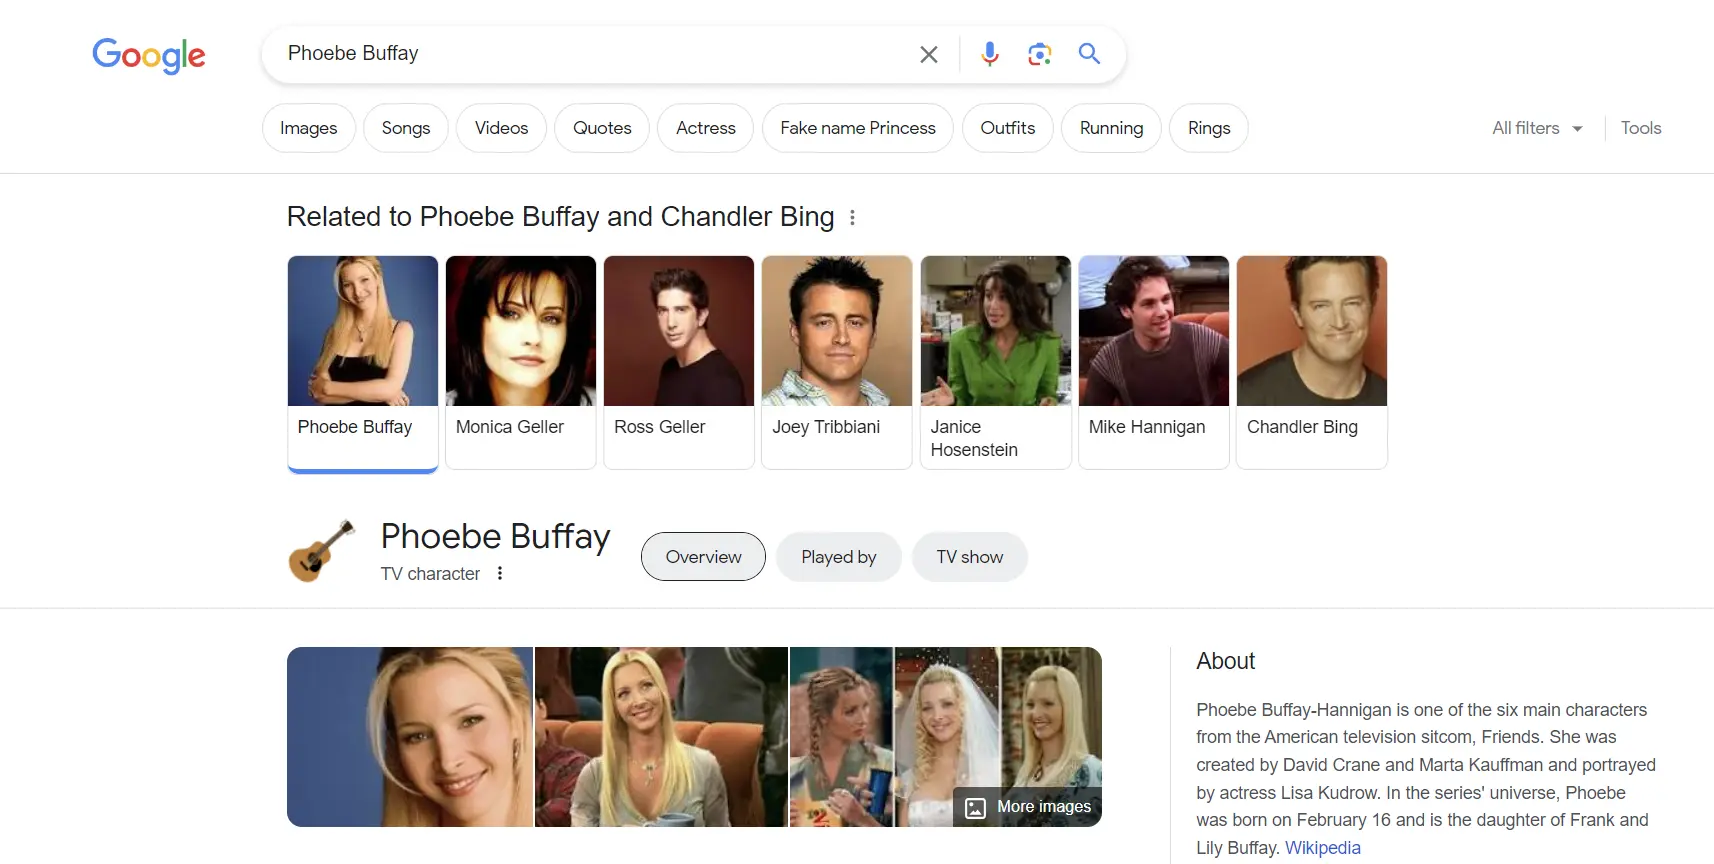The width and height of the screenshot is (1714, 864).
Task: Select the Running filter chip
Action: [1111, 128]
